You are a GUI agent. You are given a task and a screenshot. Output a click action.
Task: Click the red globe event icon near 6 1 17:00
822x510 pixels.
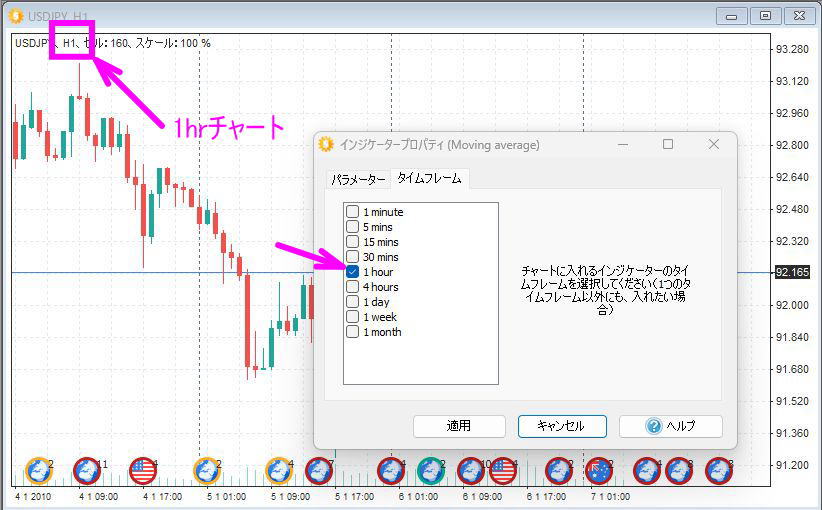[x=559, y=471]
